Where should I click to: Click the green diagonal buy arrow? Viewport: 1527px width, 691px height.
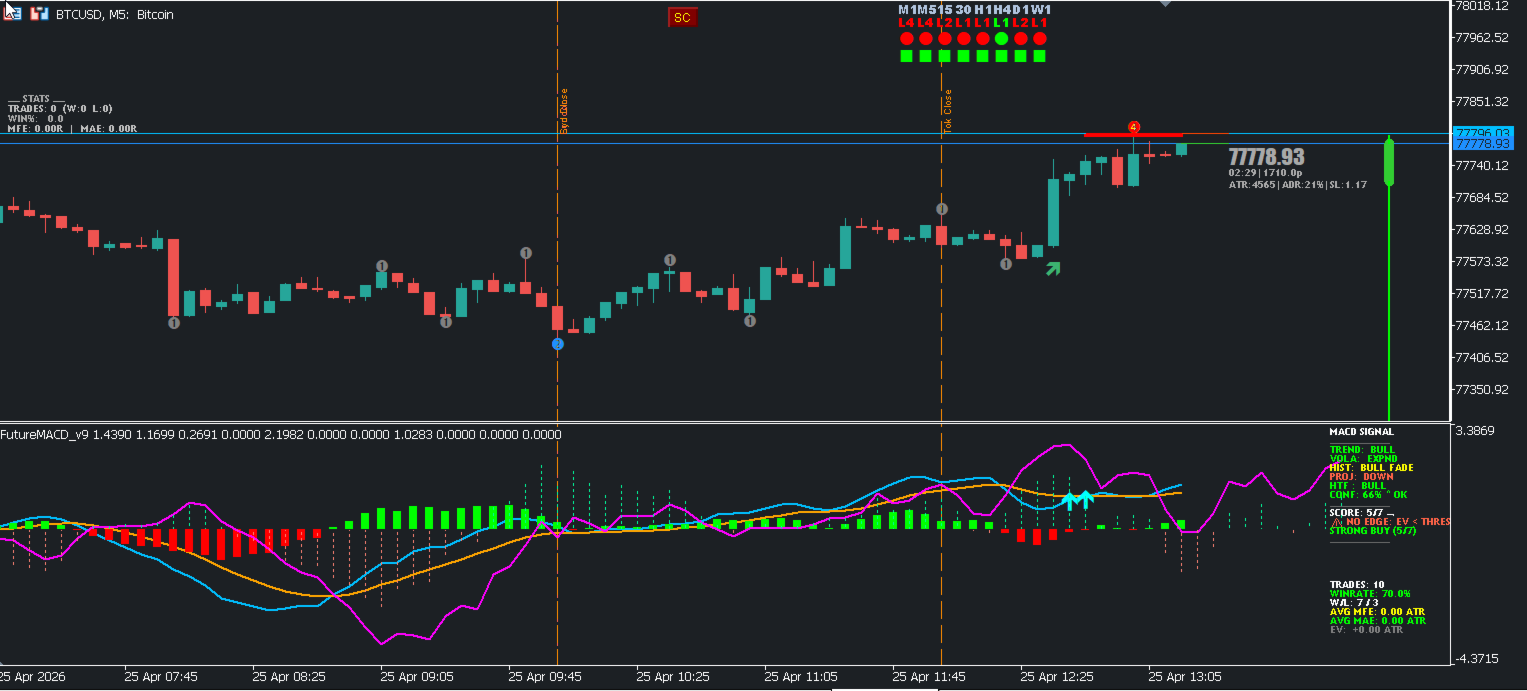1052,268
